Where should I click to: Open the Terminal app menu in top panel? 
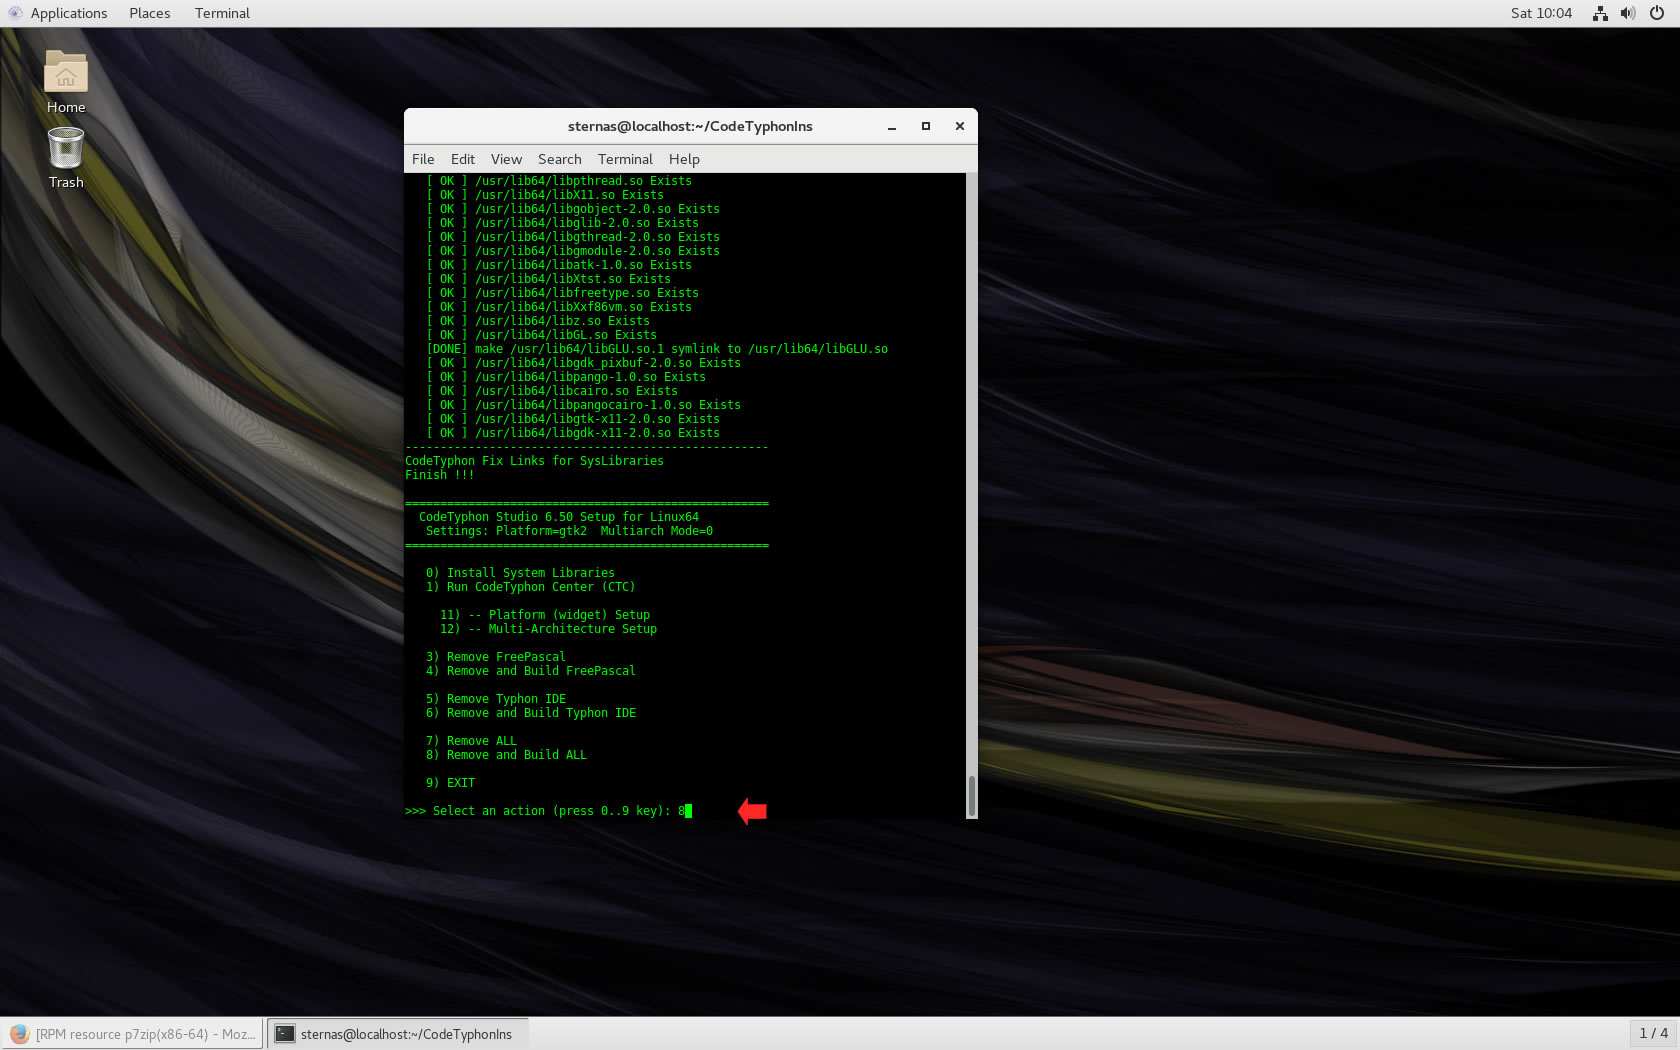222,13
